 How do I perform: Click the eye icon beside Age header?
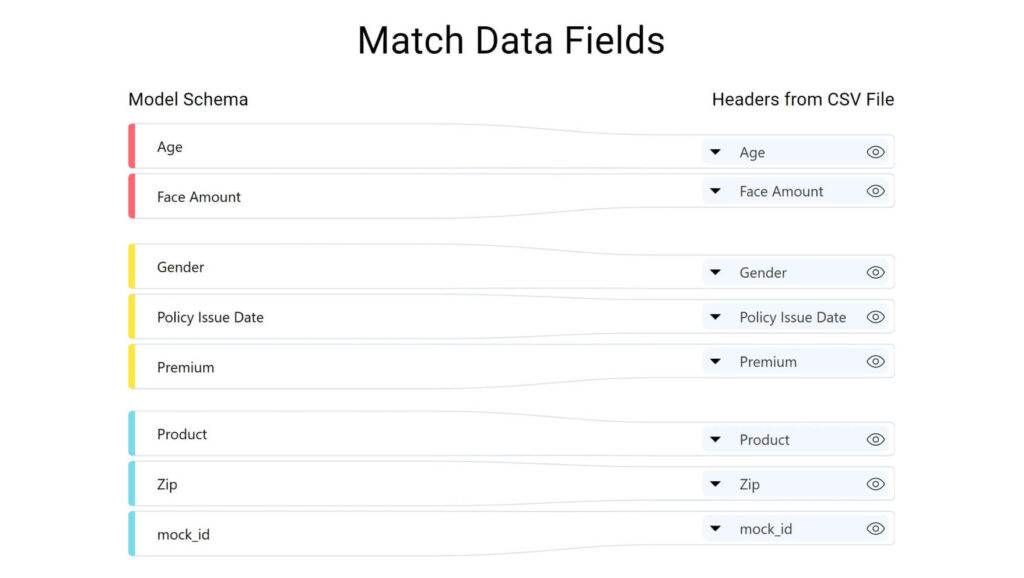point(875,152)
